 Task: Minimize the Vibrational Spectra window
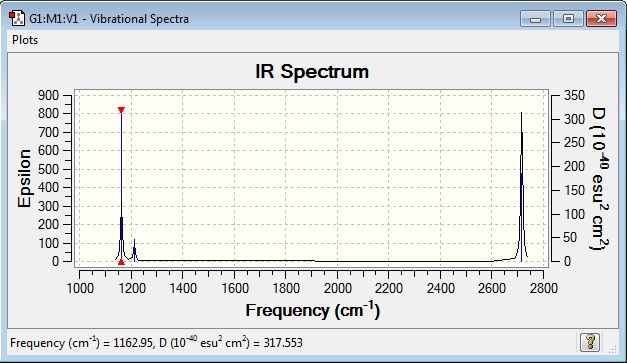[x=535, y=19]
